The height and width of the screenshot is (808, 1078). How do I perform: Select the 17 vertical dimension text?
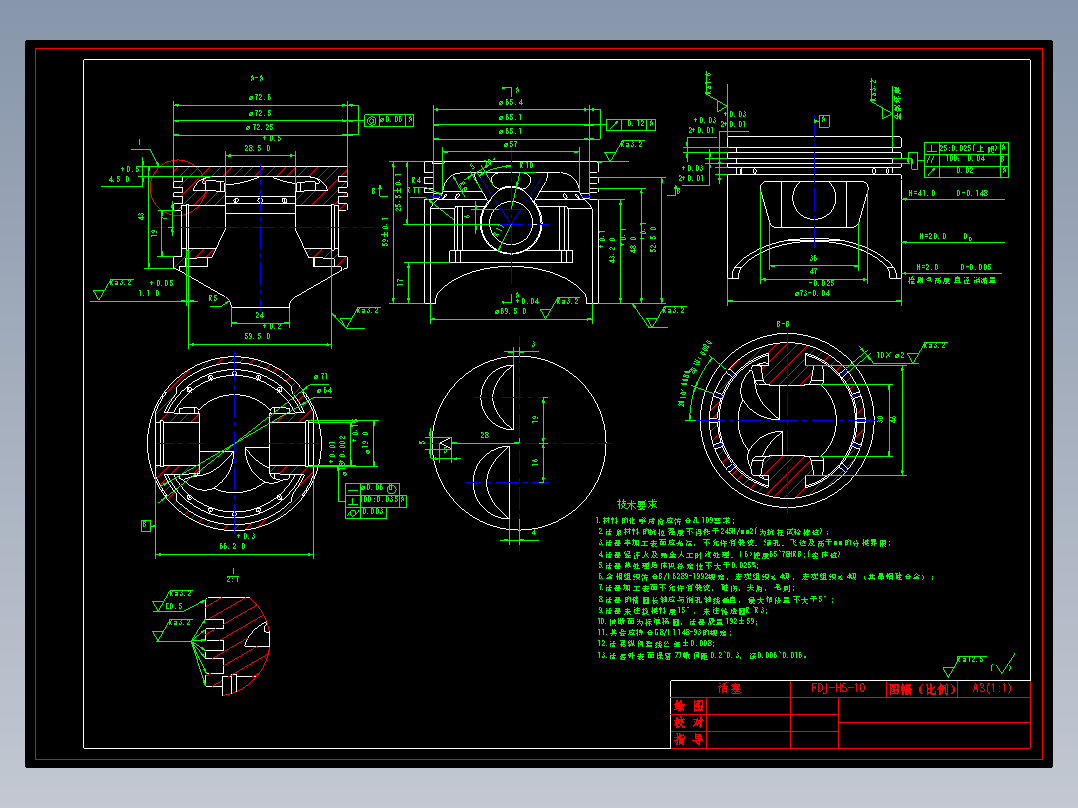(x=401, y=281)
